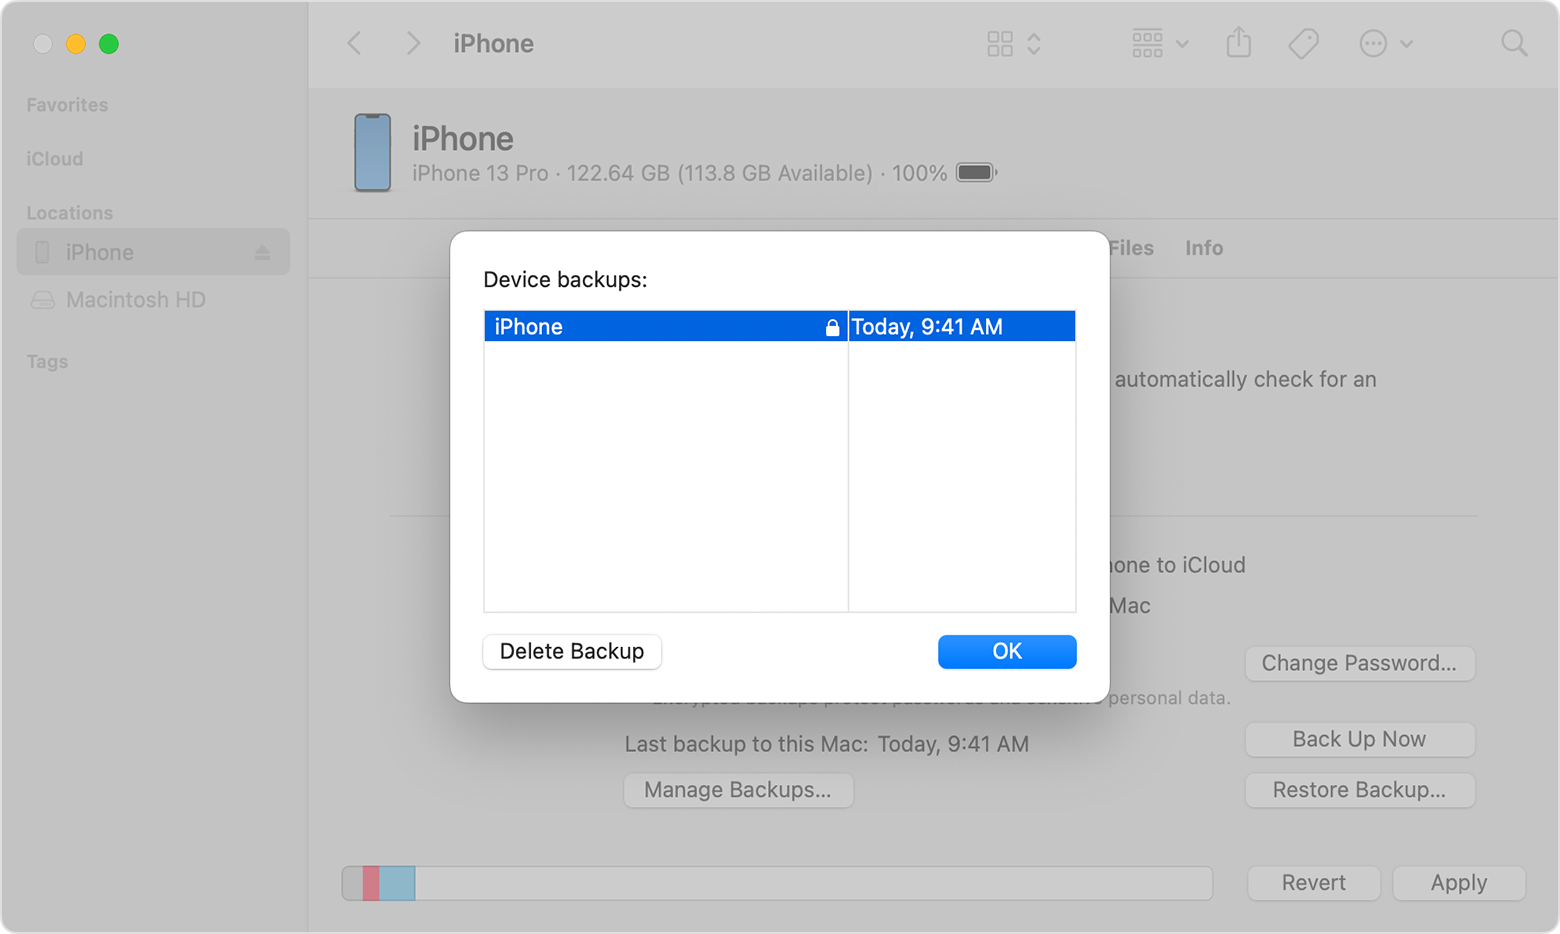Open the More actions ellipsis icon

(x=1373, y=43)
